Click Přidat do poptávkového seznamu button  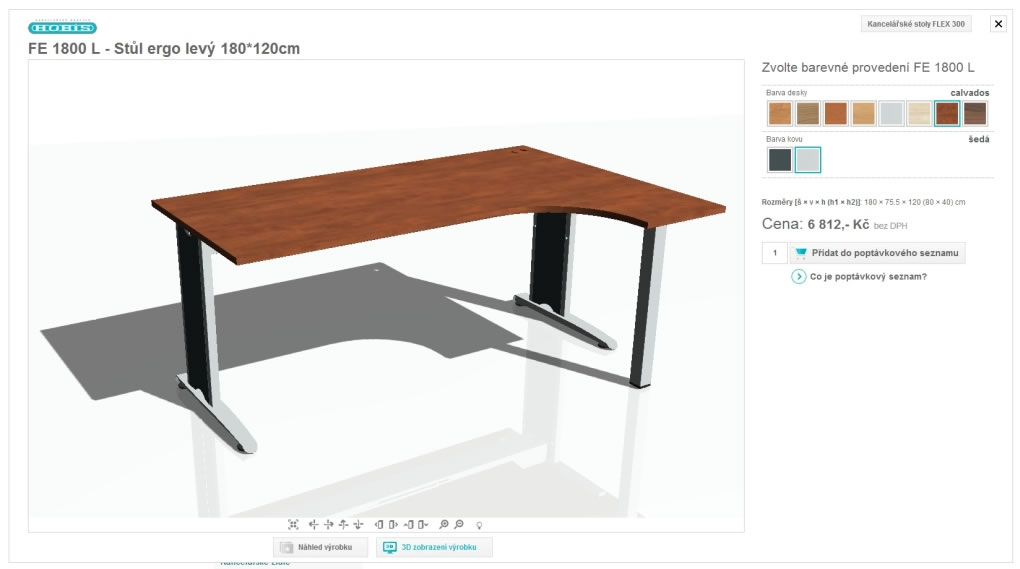(x=877, y=252)
